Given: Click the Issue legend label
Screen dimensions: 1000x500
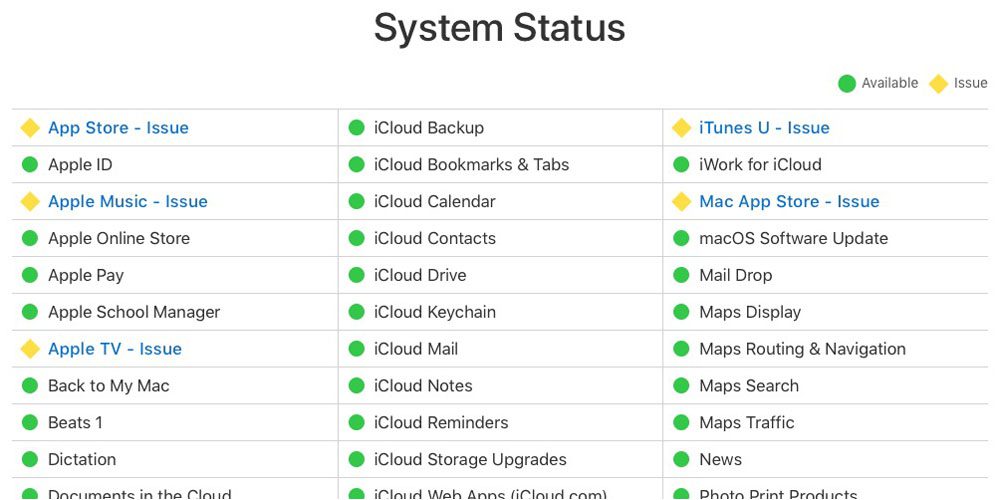Looking at the screenshot, I should 971,83.
